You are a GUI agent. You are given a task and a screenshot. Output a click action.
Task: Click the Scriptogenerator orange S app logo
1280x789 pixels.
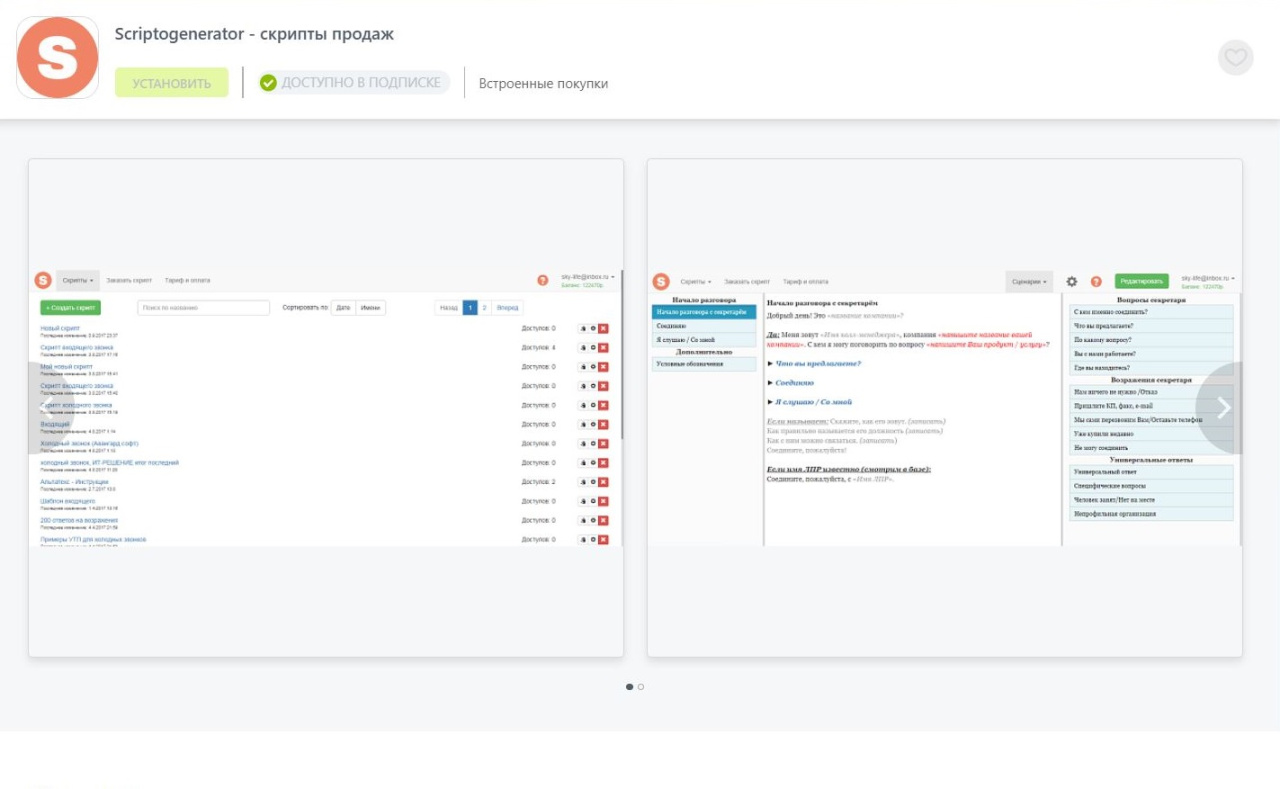pyautogui.click(x=58, y=58)
